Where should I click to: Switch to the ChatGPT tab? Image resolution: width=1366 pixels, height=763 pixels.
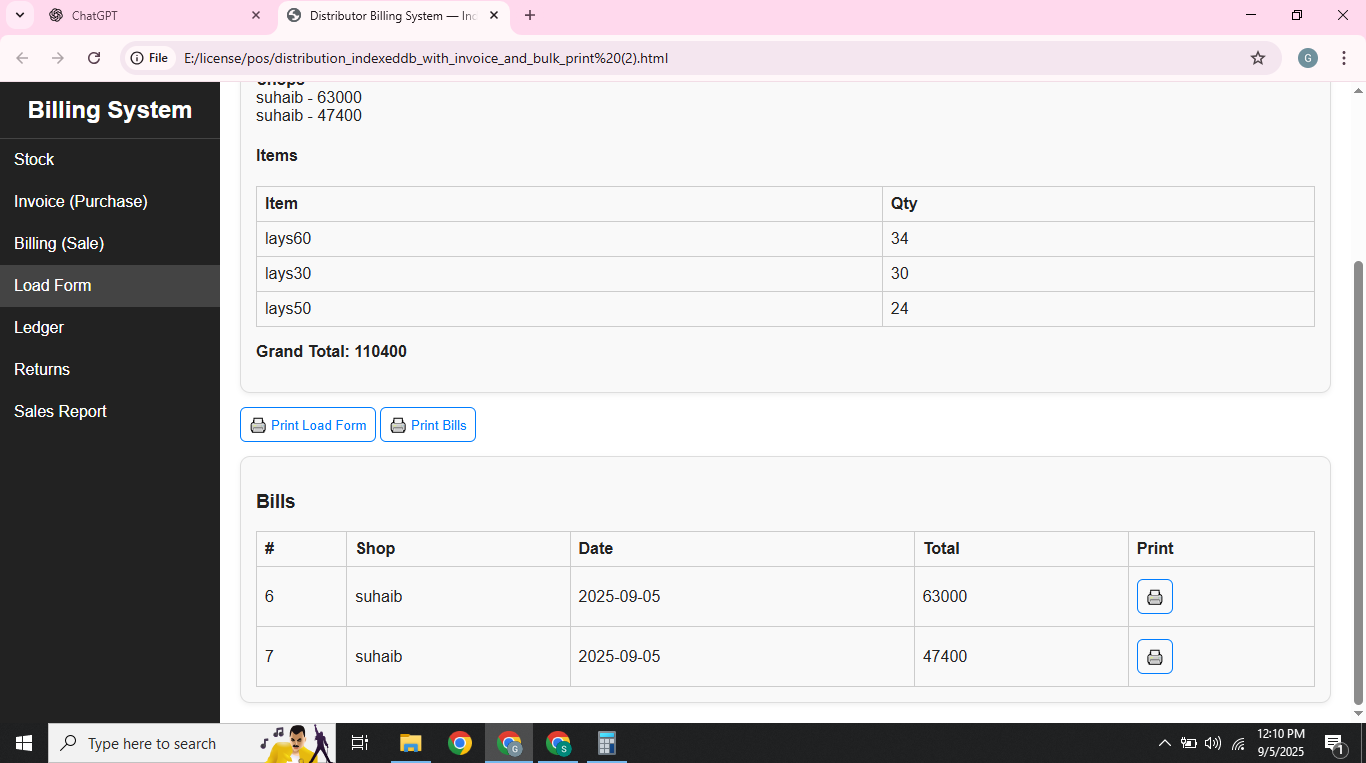click(x=150, y=15)
